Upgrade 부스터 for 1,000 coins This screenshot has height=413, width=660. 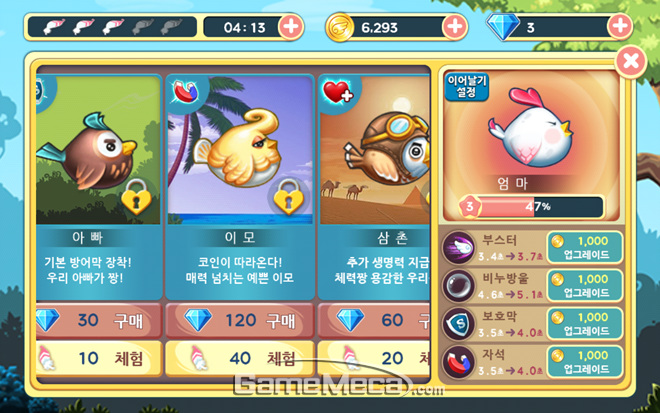coord(585,248)
